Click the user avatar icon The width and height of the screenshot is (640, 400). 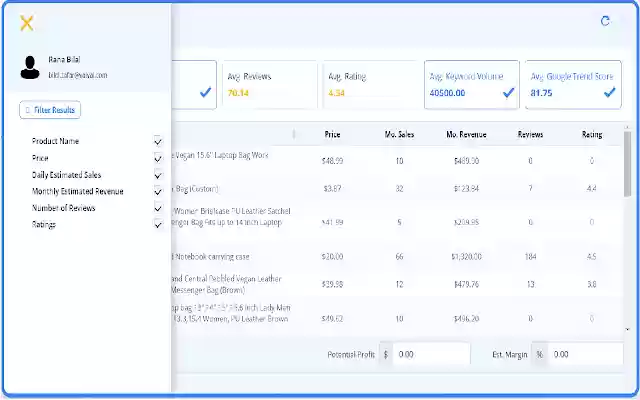coord(30,67)
